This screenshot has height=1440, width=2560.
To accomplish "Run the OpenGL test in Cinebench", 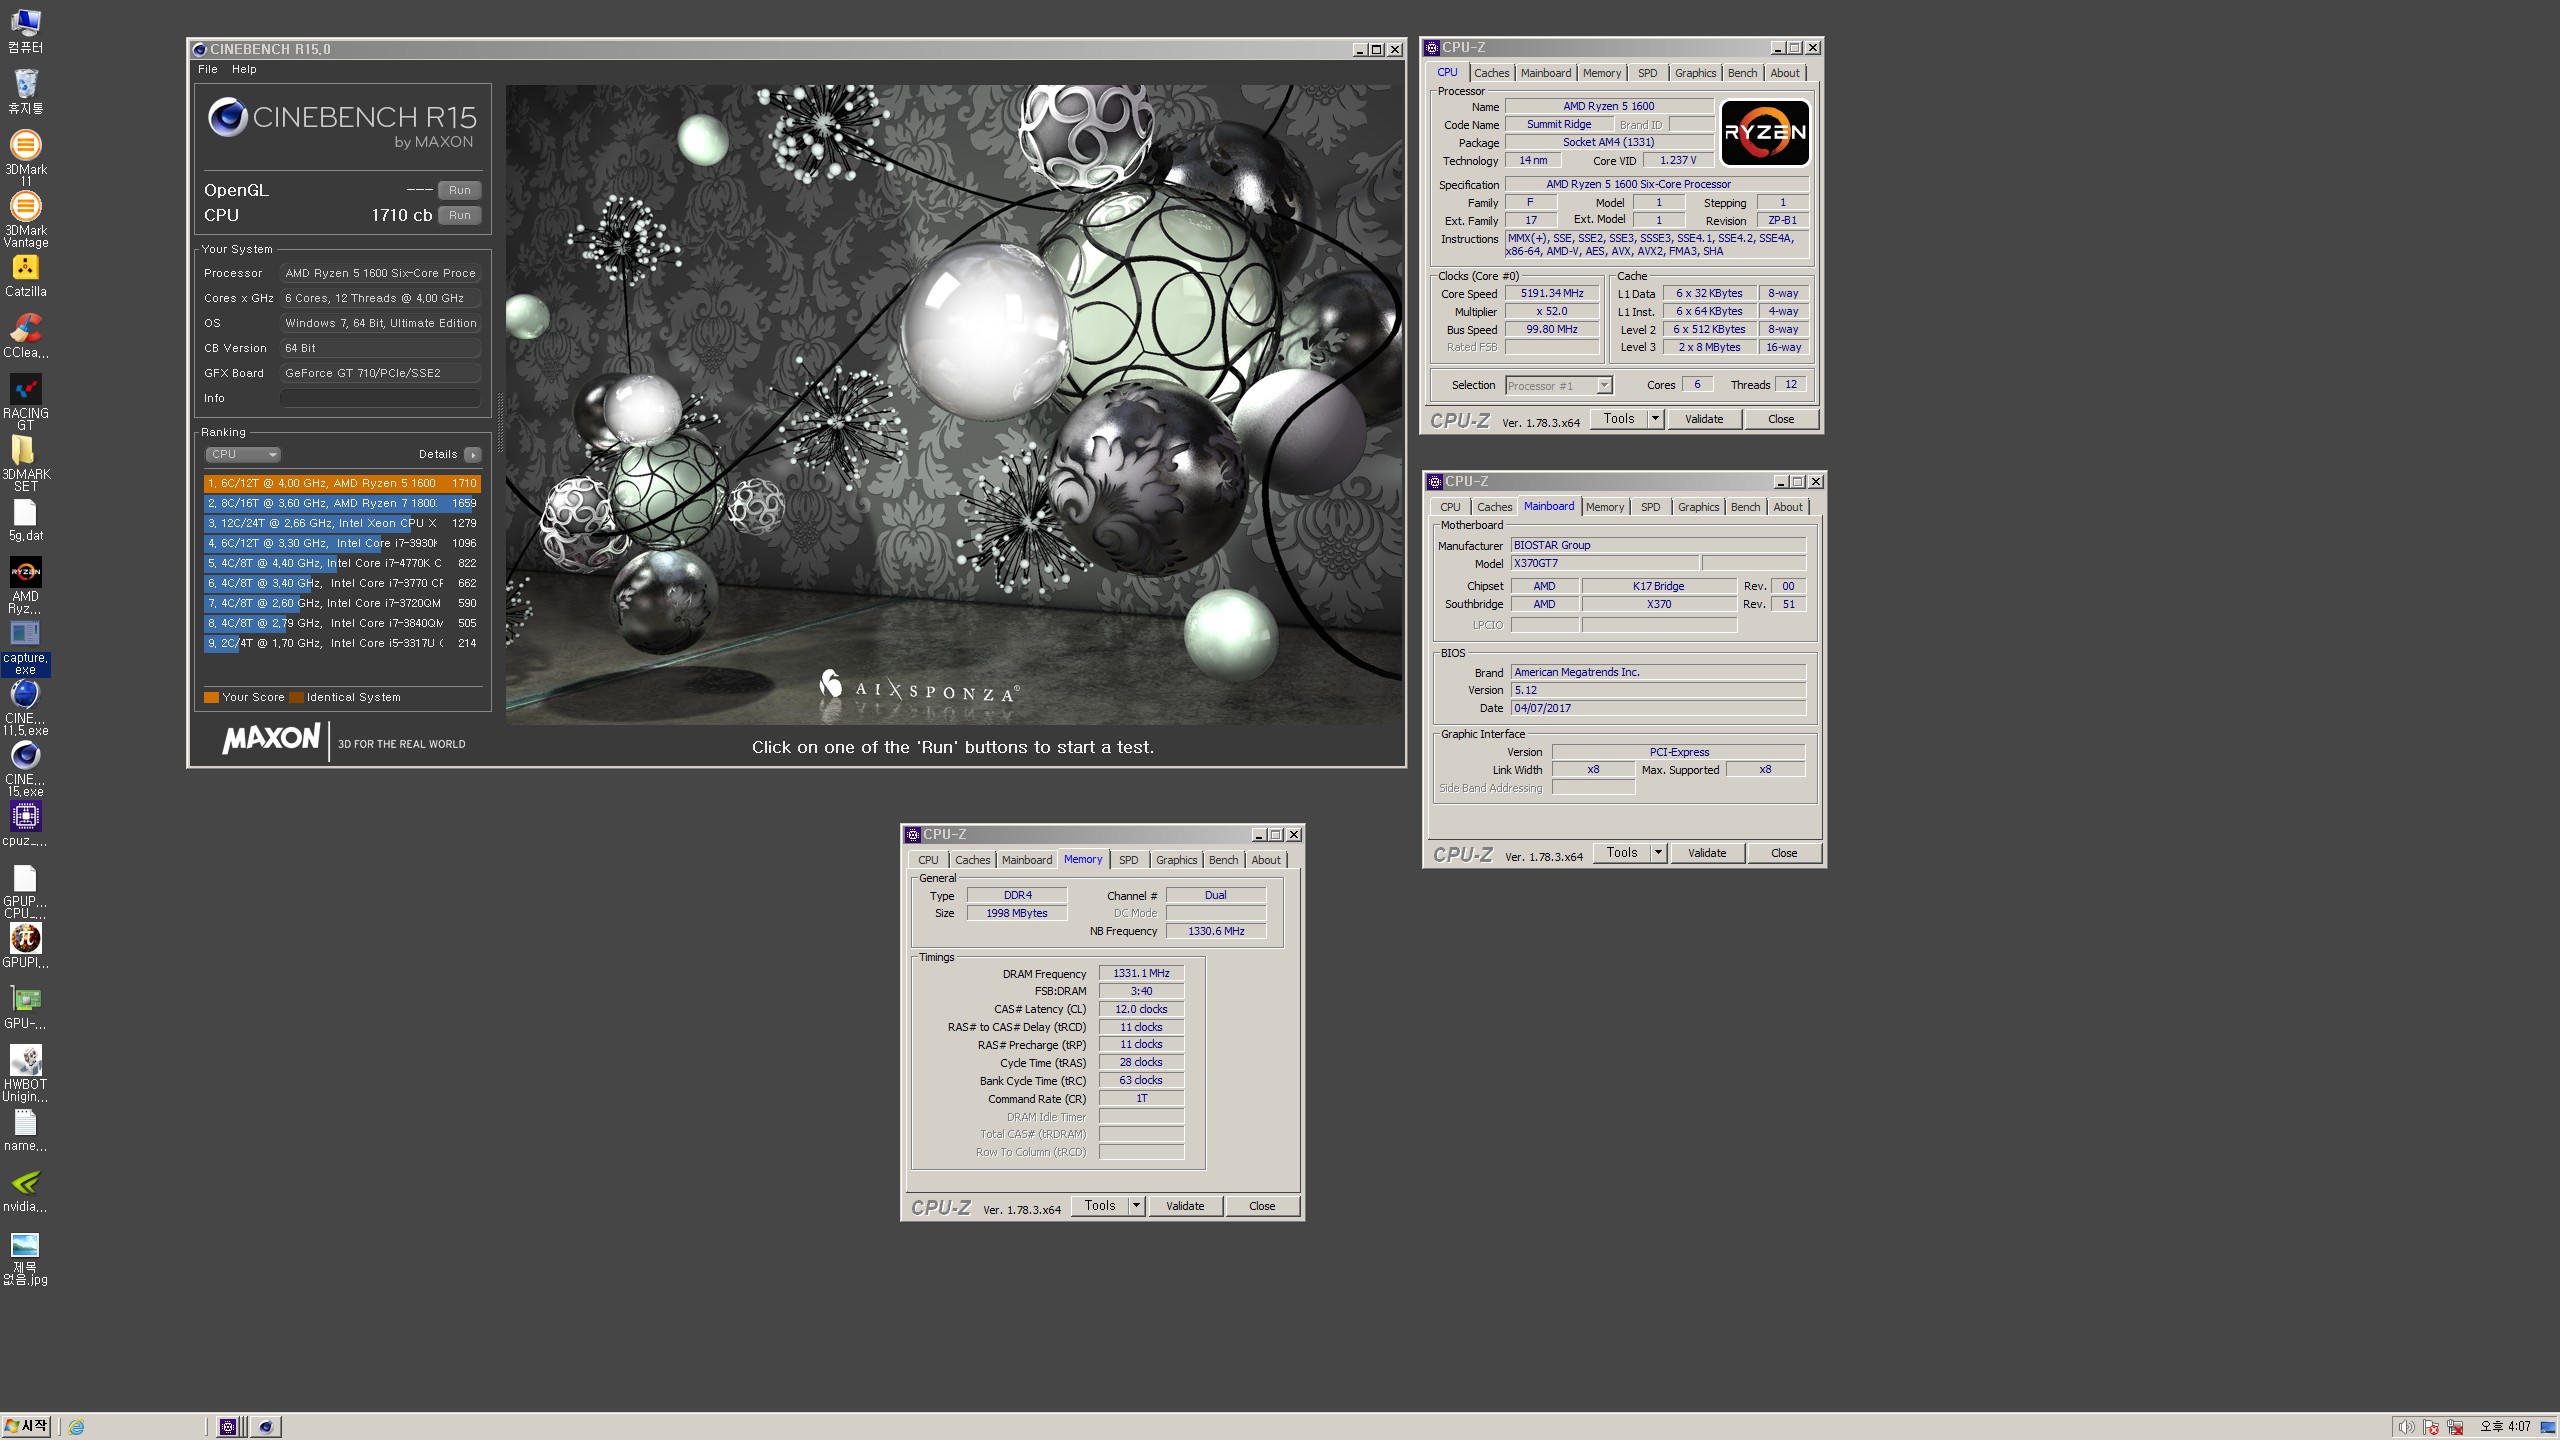I will point(459,190).
